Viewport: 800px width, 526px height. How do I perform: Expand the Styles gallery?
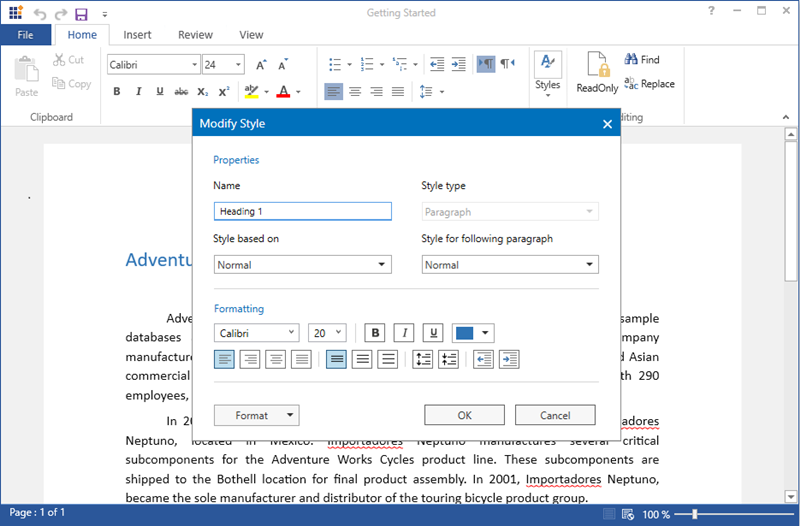tap(548, 74)
